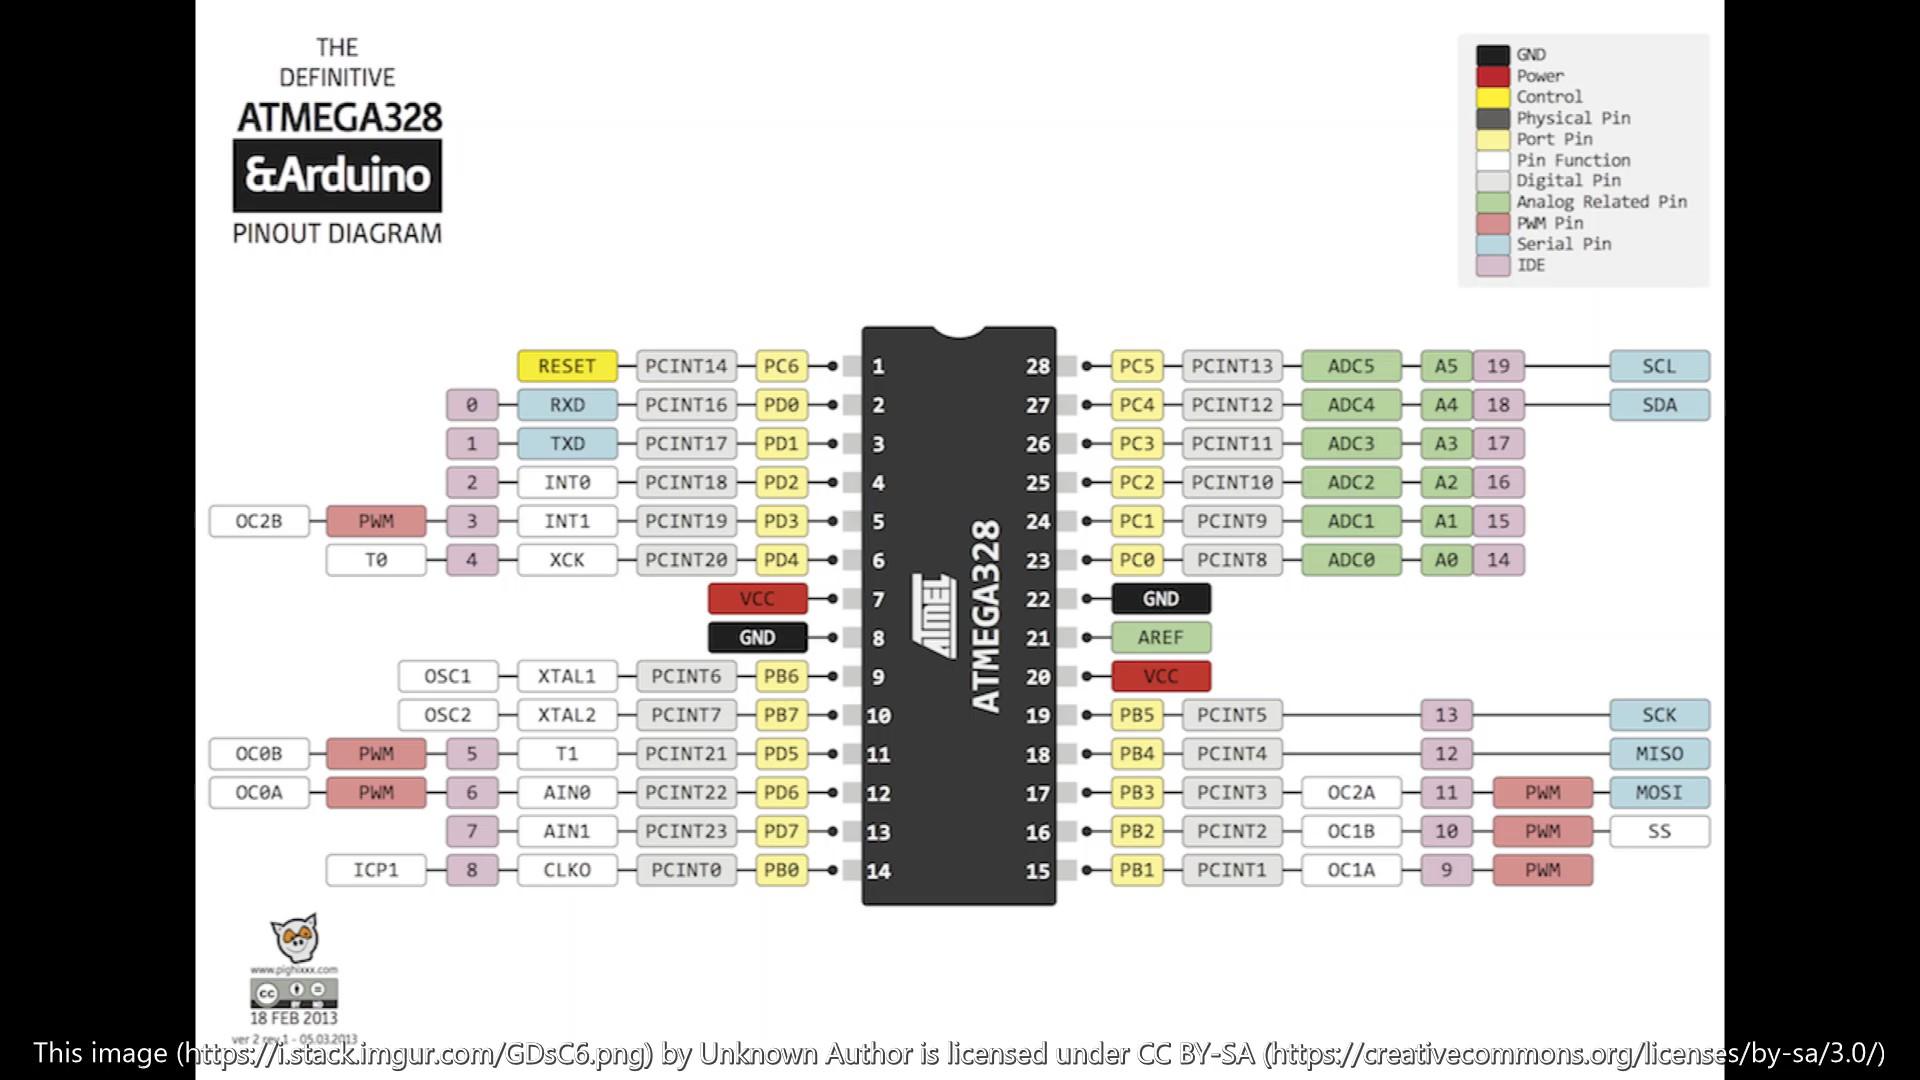Click the AREF pin label
Image resolution: width=1920 pixels, height=1080 pixels.
point(1158,637)
